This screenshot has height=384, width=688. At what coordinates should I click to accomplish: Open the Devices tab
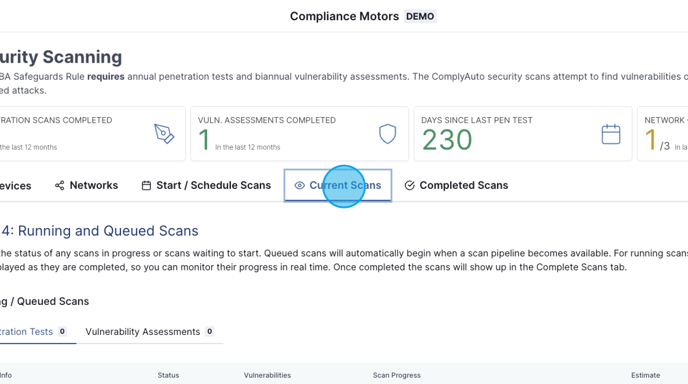15,186
